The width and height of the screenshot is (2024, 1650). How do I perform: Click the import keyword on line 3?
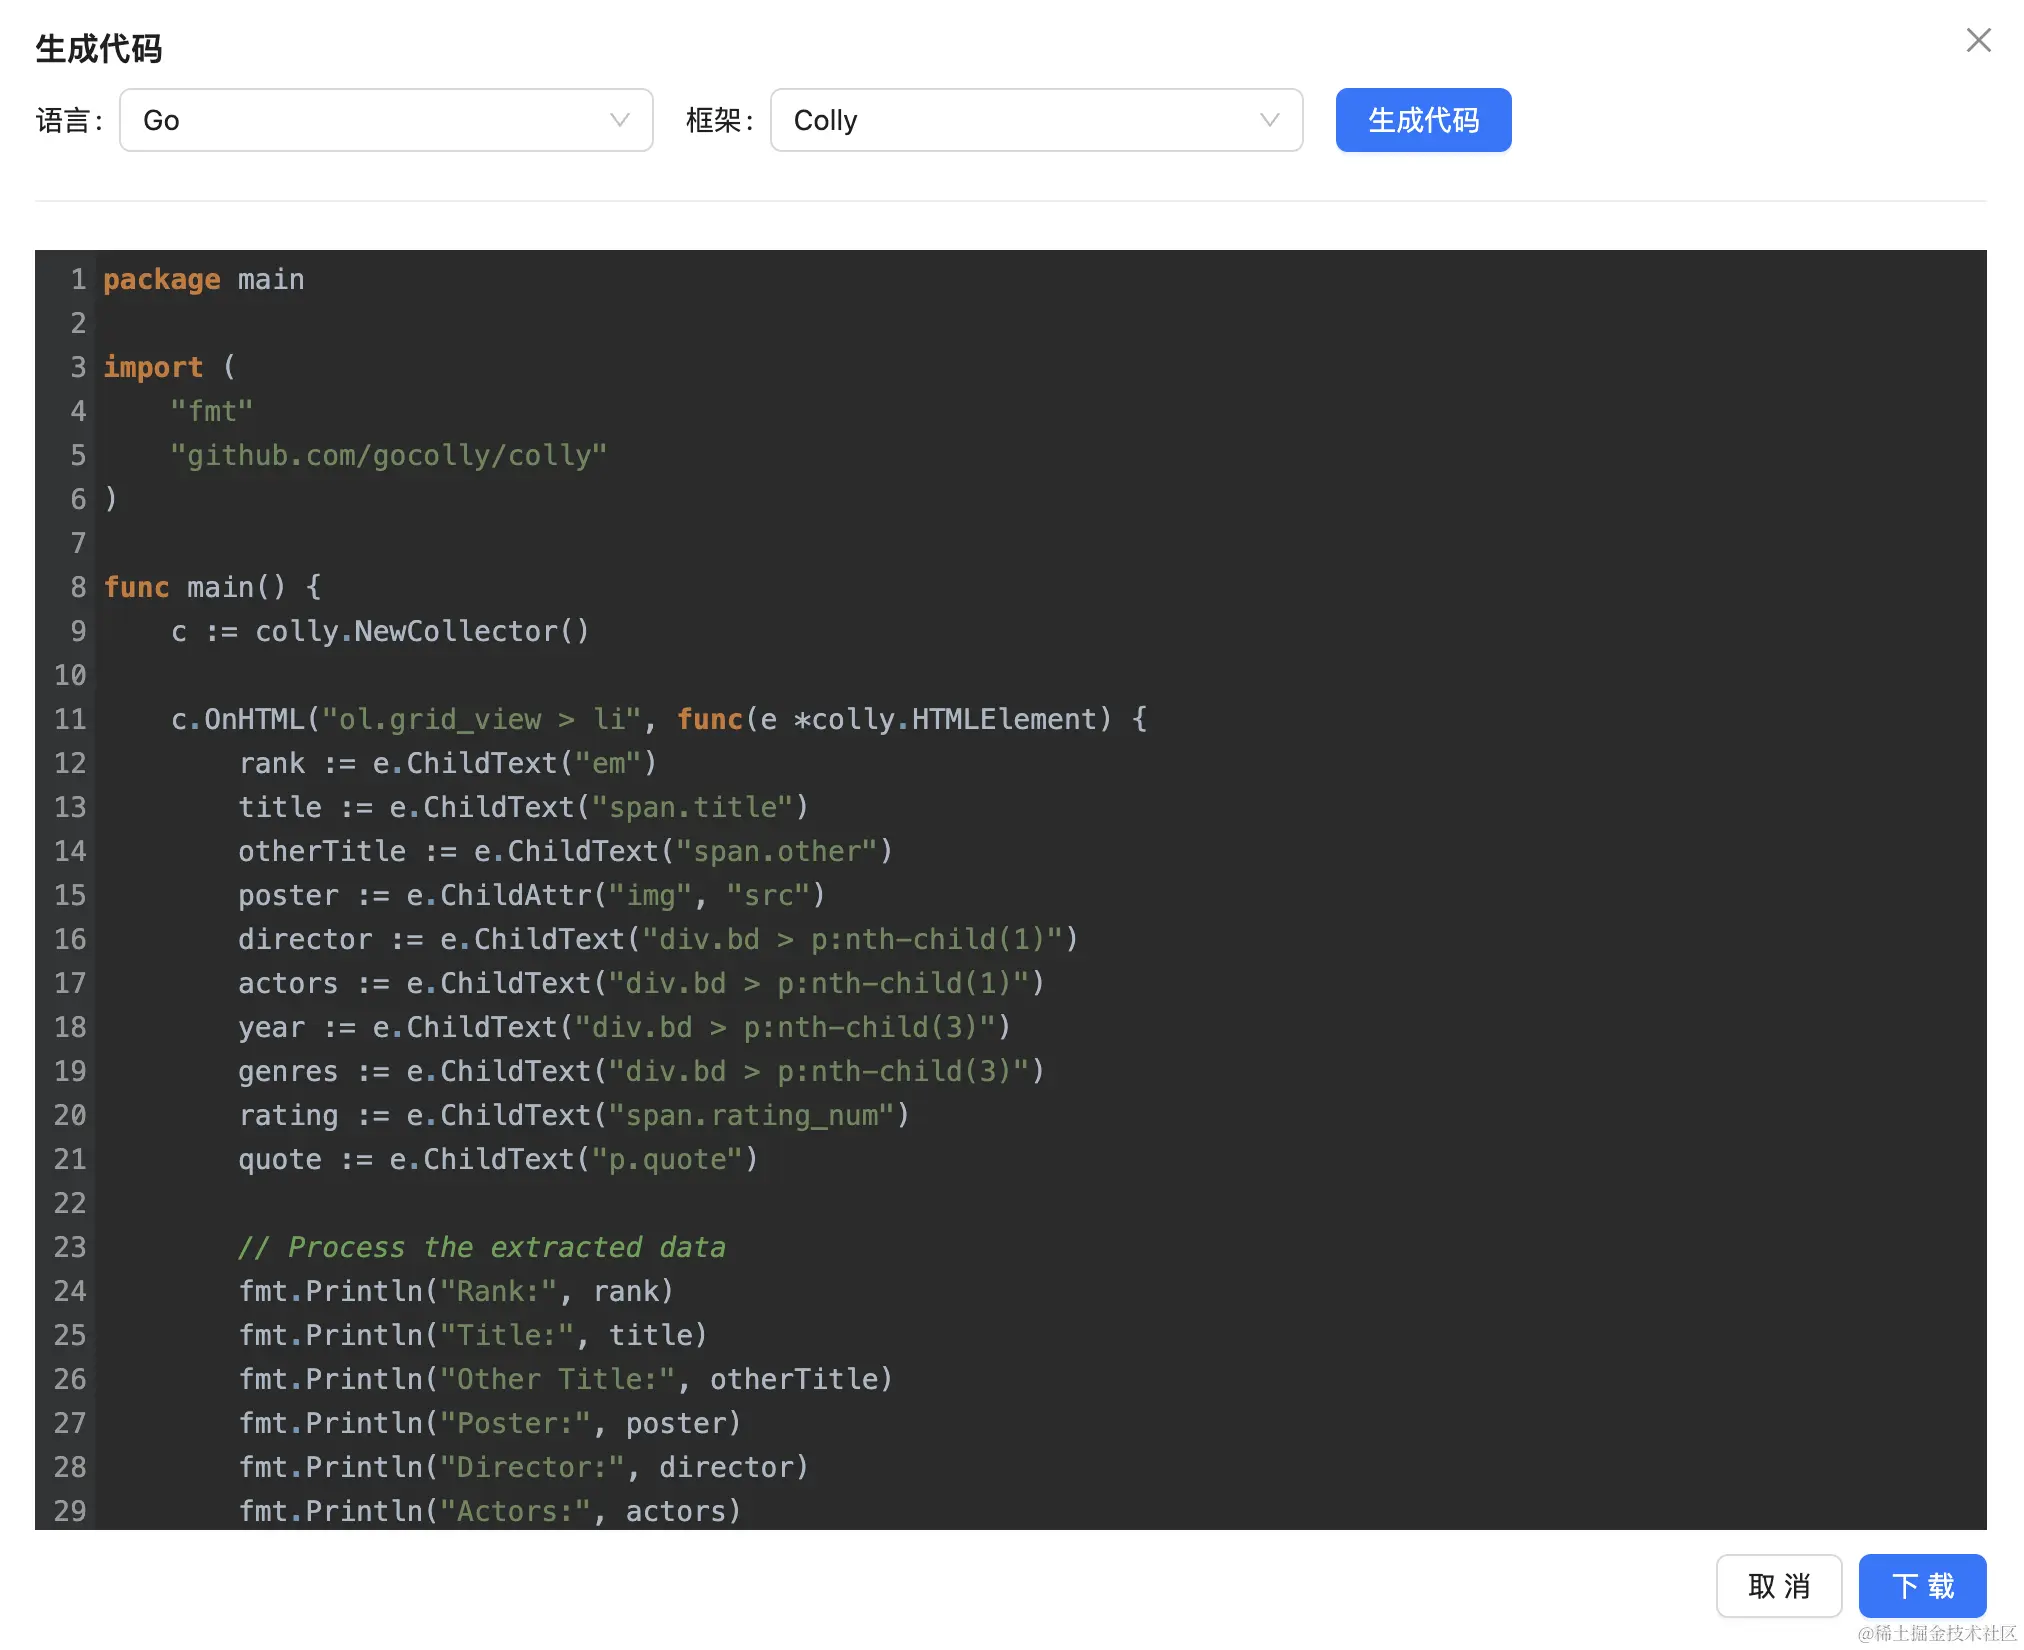click(153, 368)
